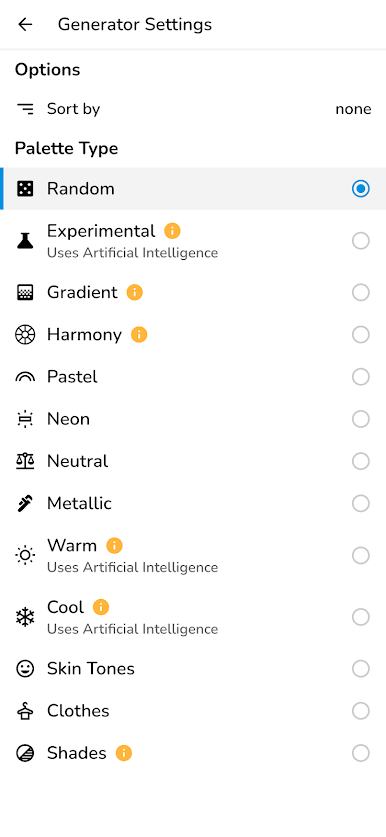Show info for the Warm palette

coord(114,546)
